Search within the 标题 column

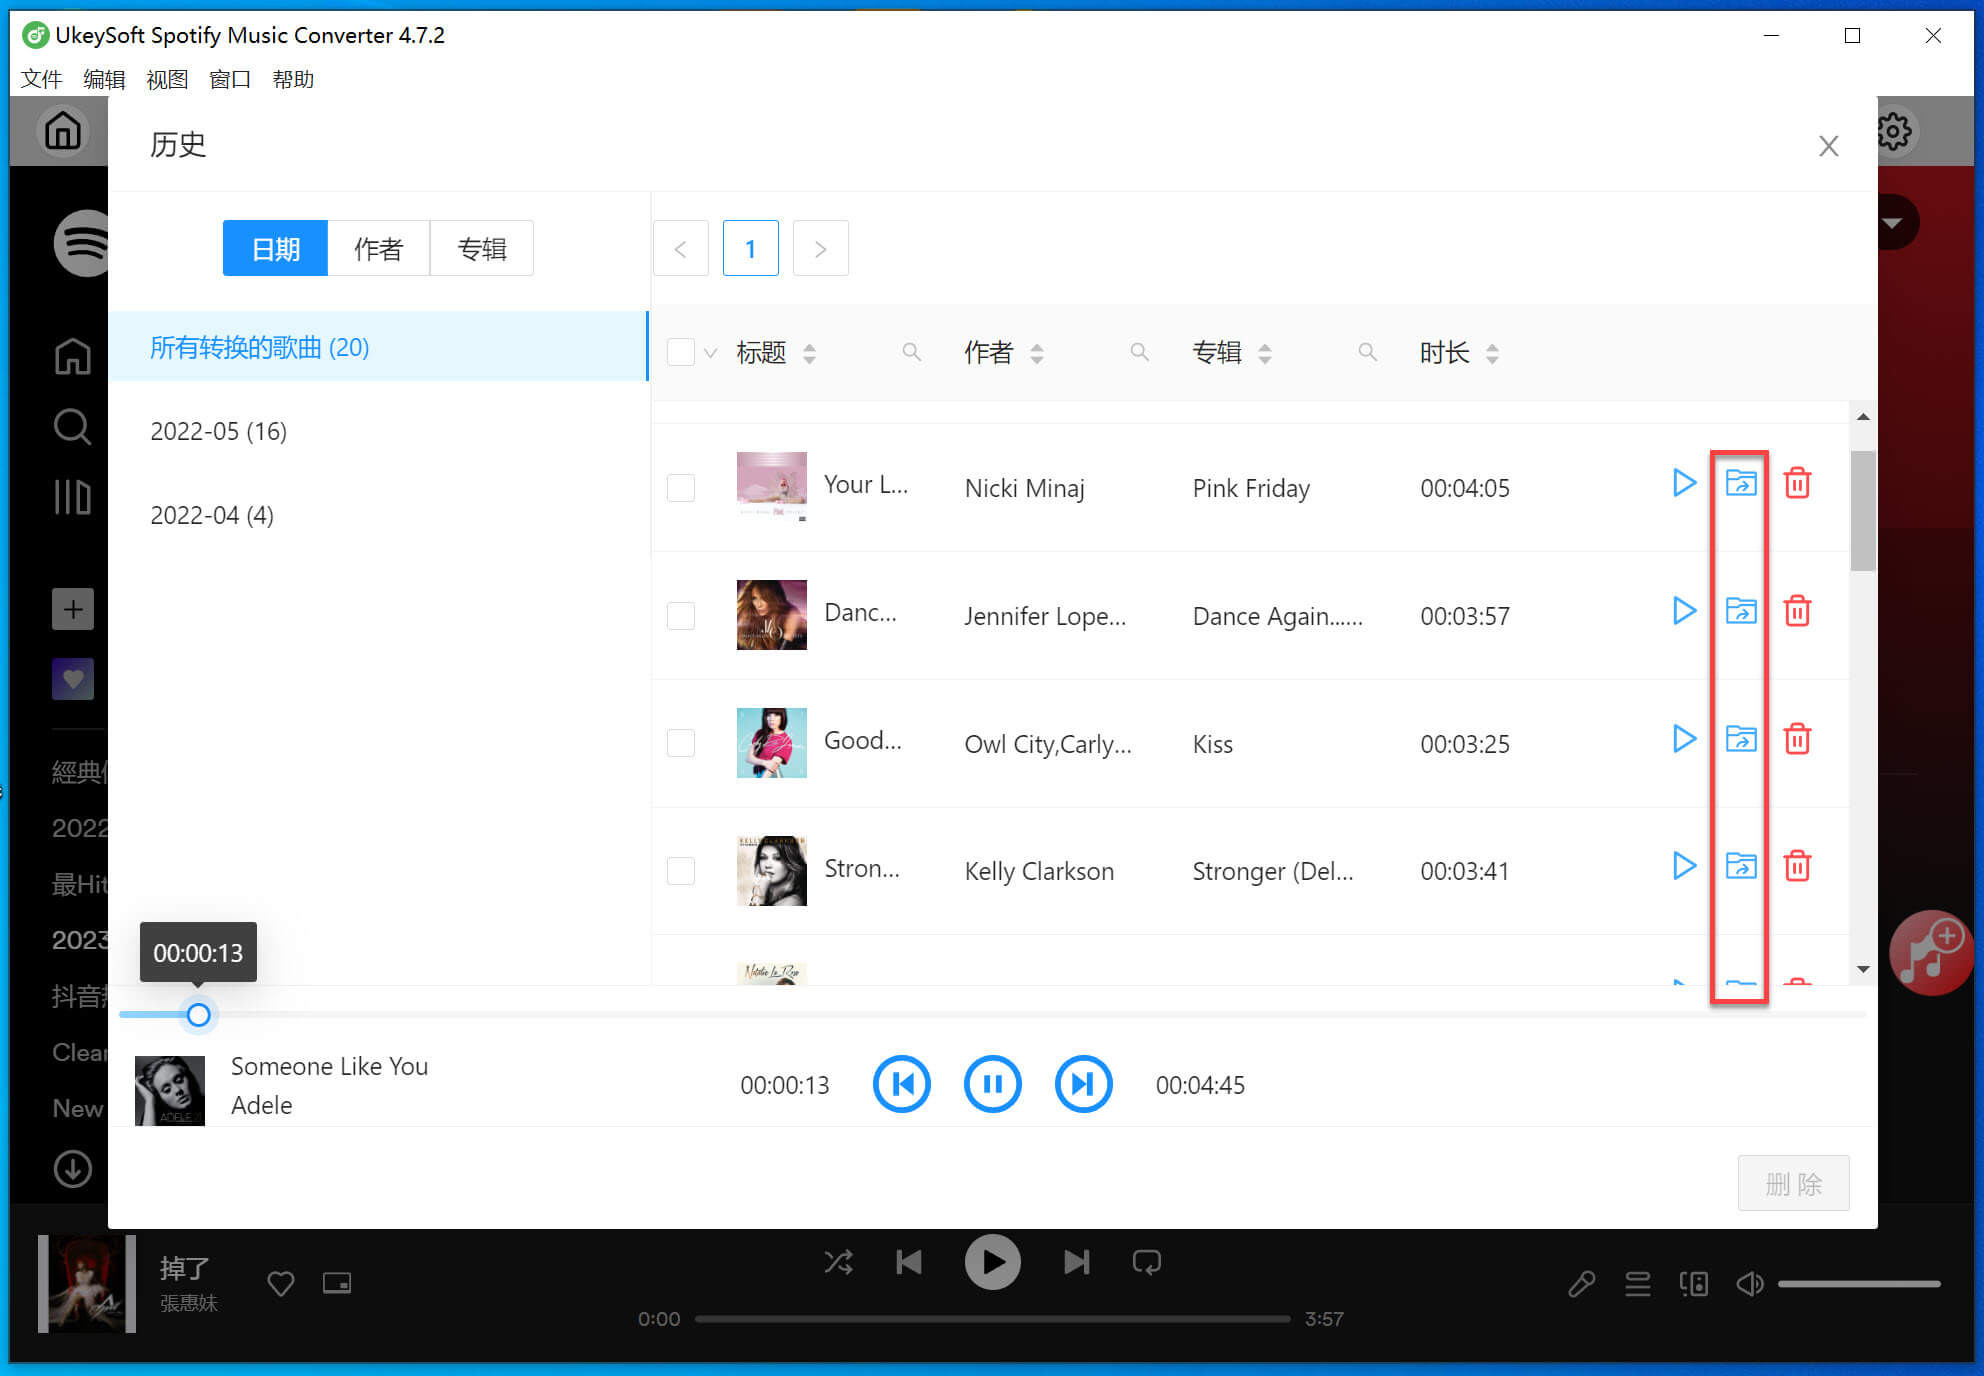(x=911, y=352)
